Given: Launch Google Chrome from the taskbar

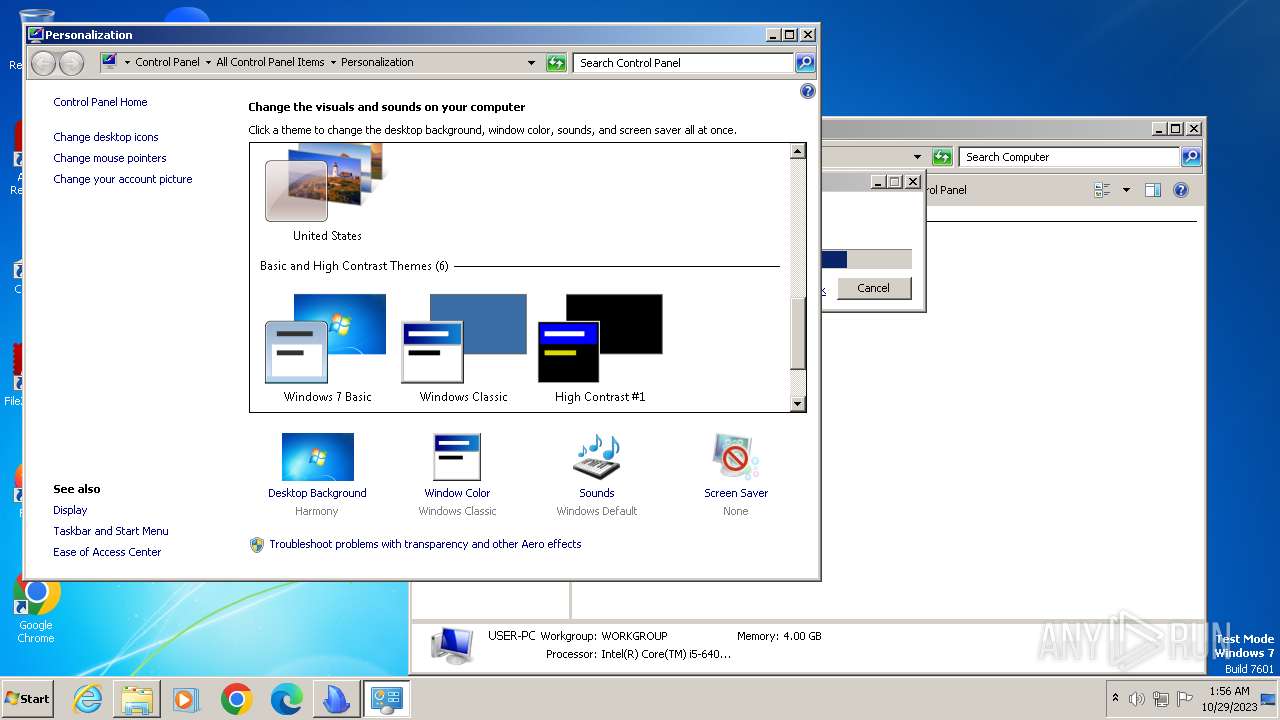Looking at the screenshot, I should tap(236, 699).
